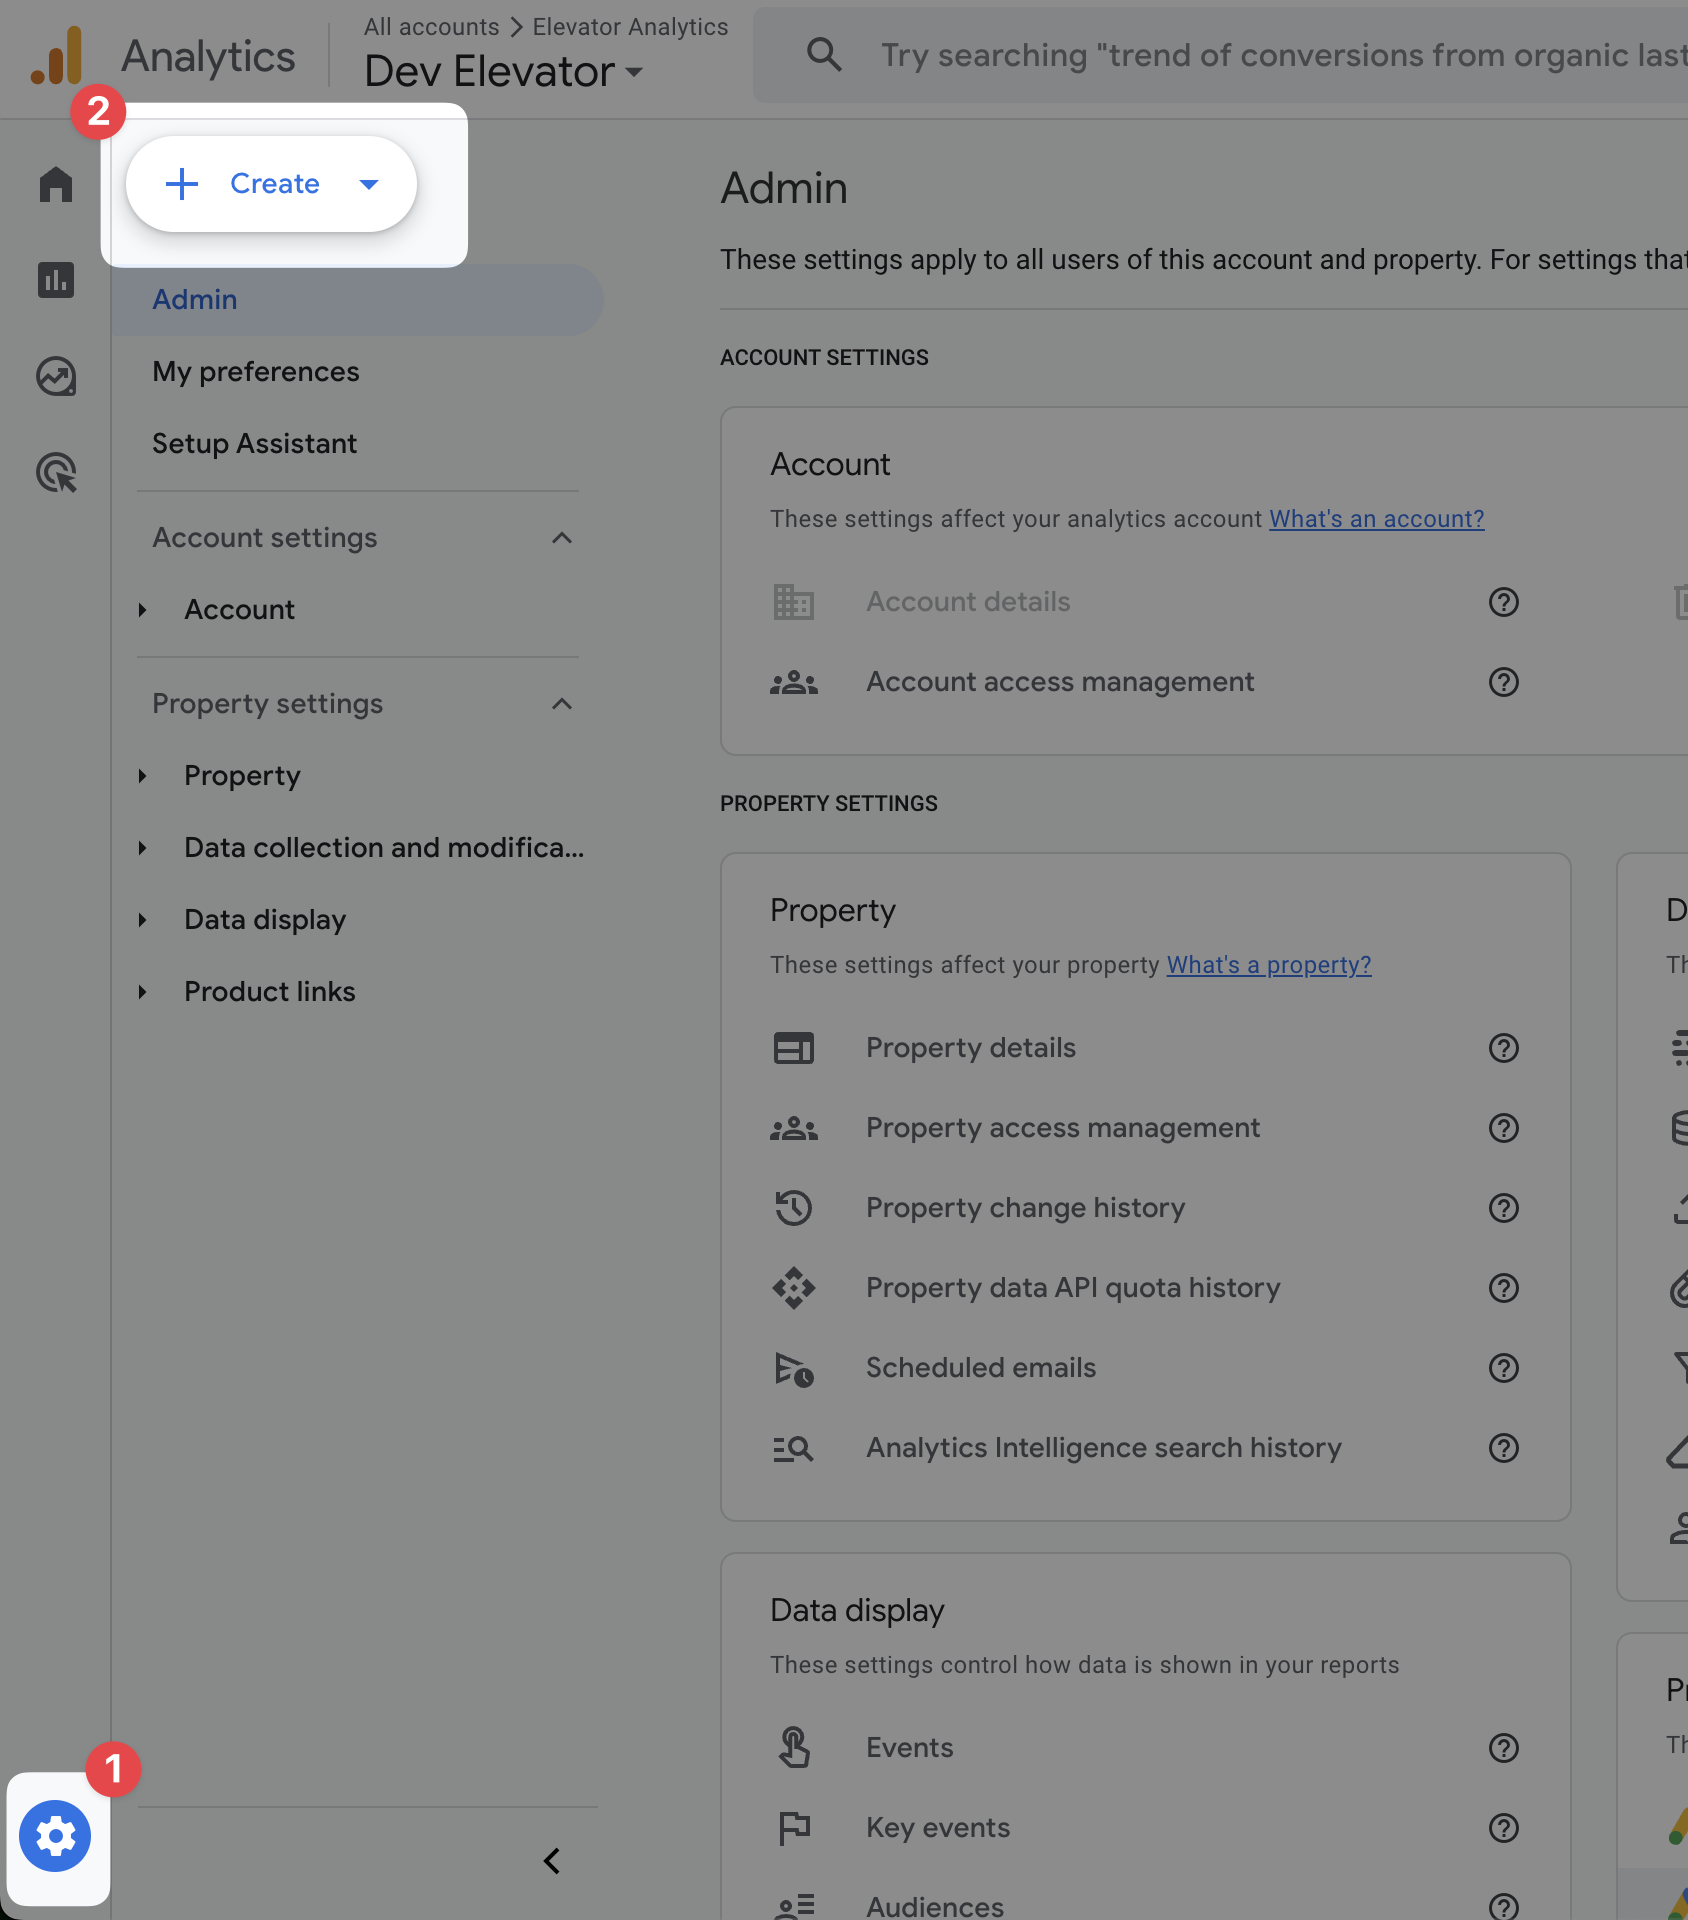Click the Analytics Intelligence search history icon
The height and width of the screenshot is (1920, 1688).
pos(794,1448)
